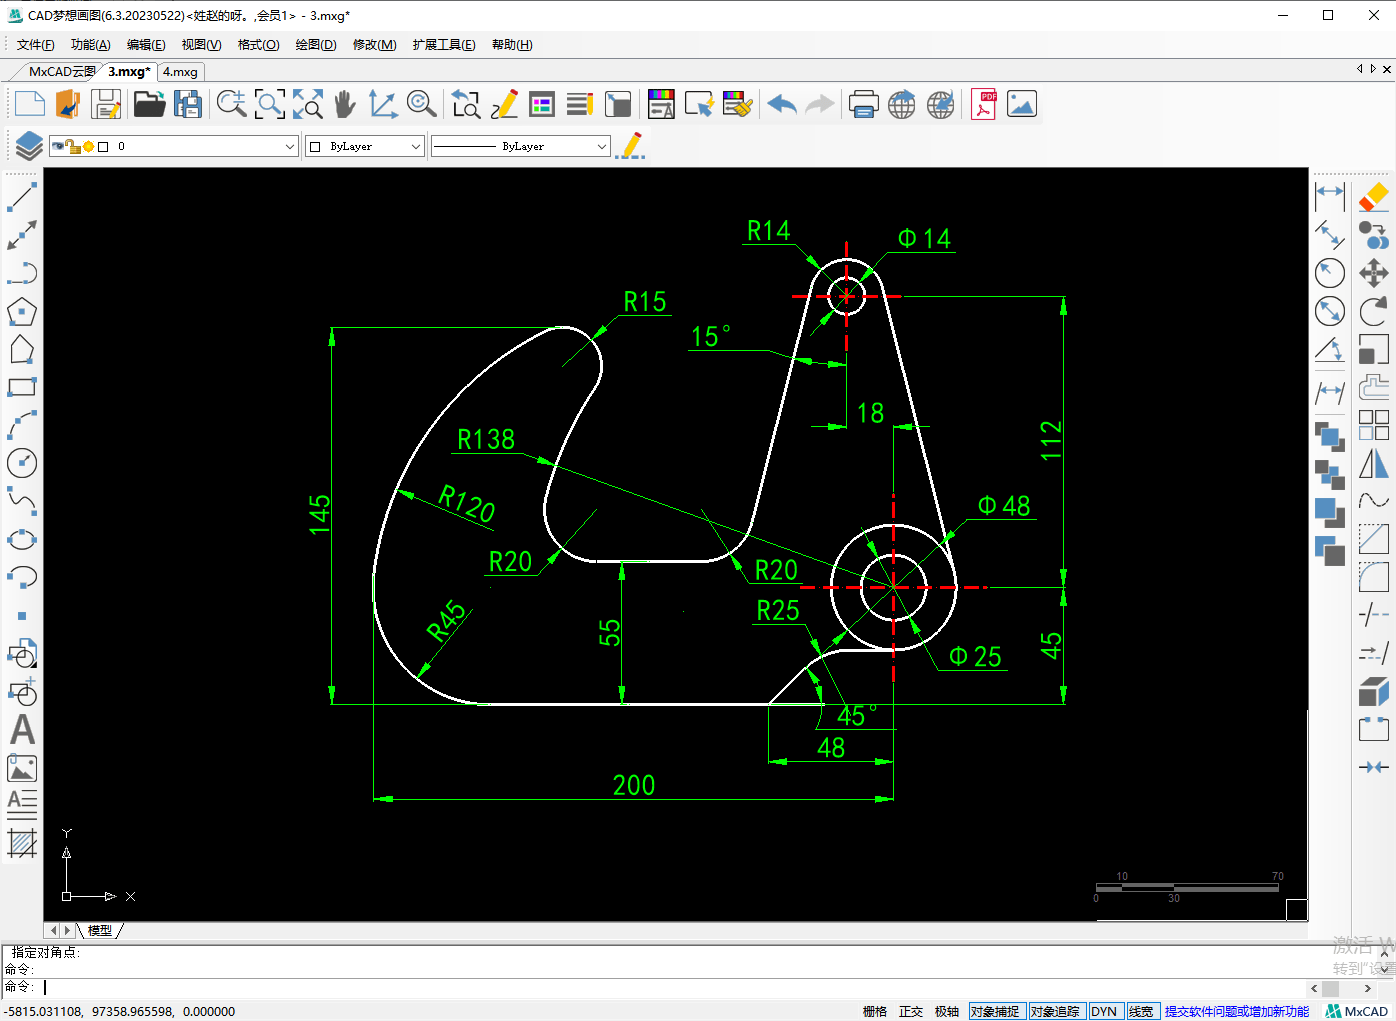
Task: Toggle 正交 ortho mode
Action: (911, 1011)
